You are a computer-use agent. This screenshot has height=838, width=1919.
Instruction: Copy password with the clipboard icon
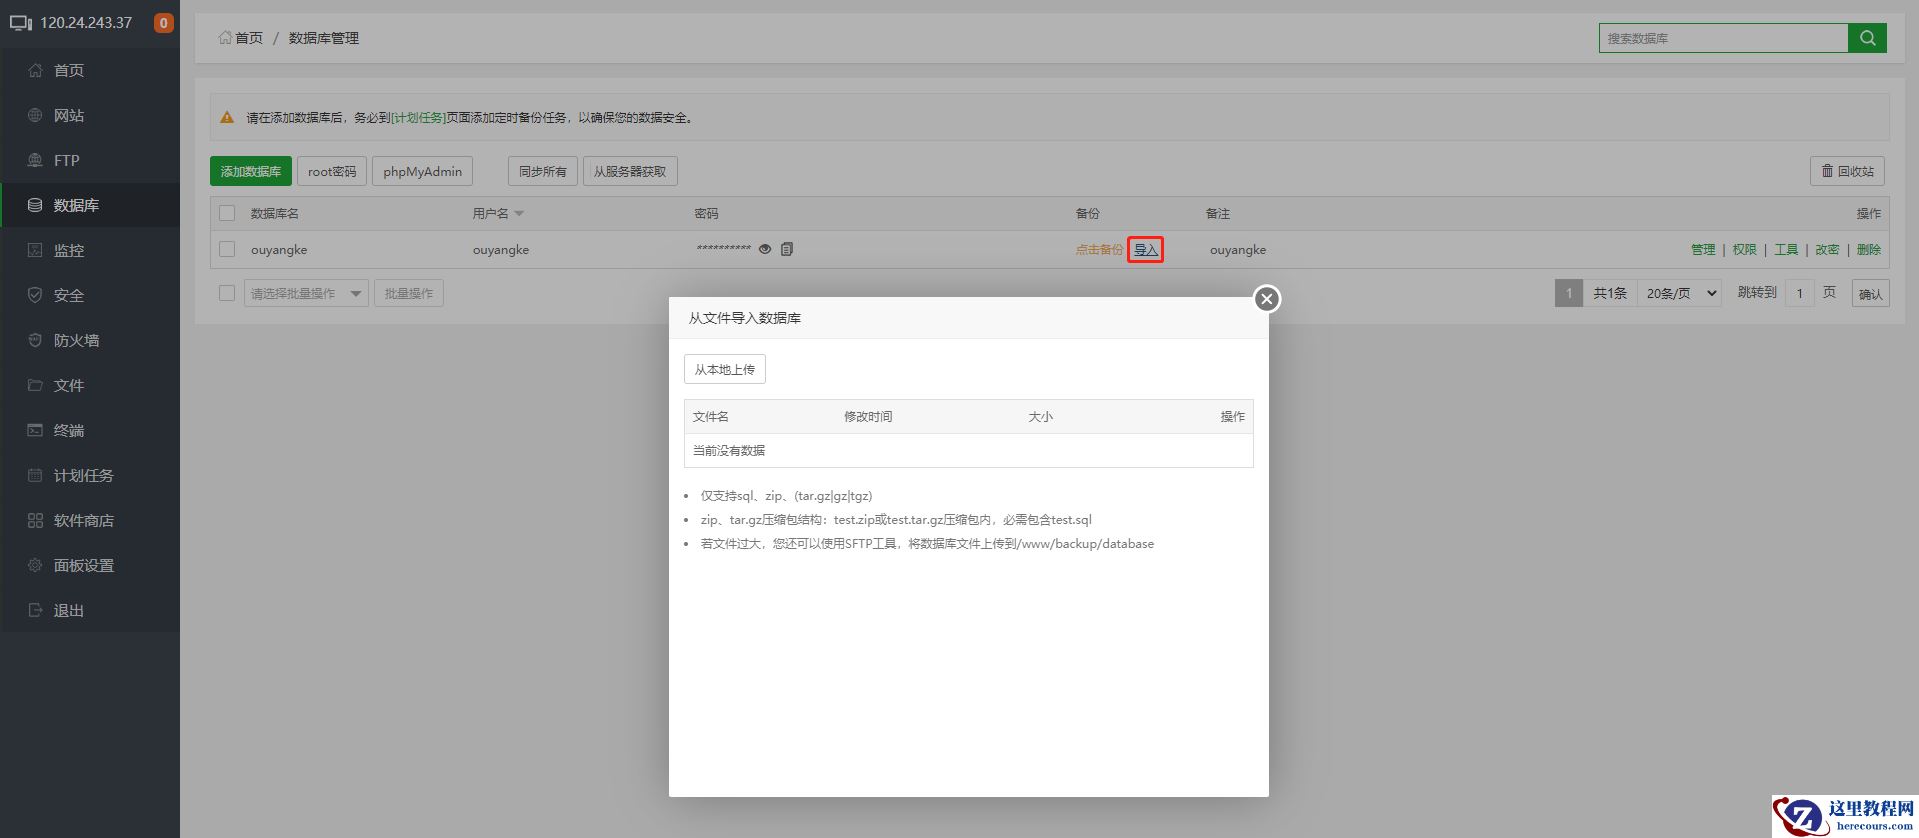[787, 249]
